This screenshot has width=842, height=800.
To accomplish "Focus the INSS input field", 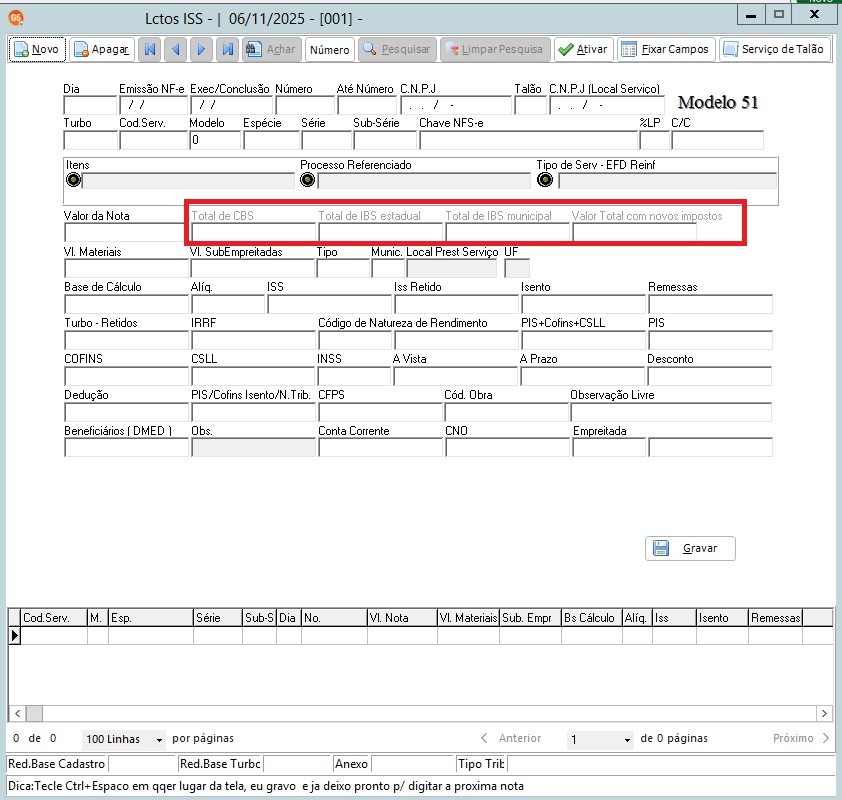I will pos(354,376).
